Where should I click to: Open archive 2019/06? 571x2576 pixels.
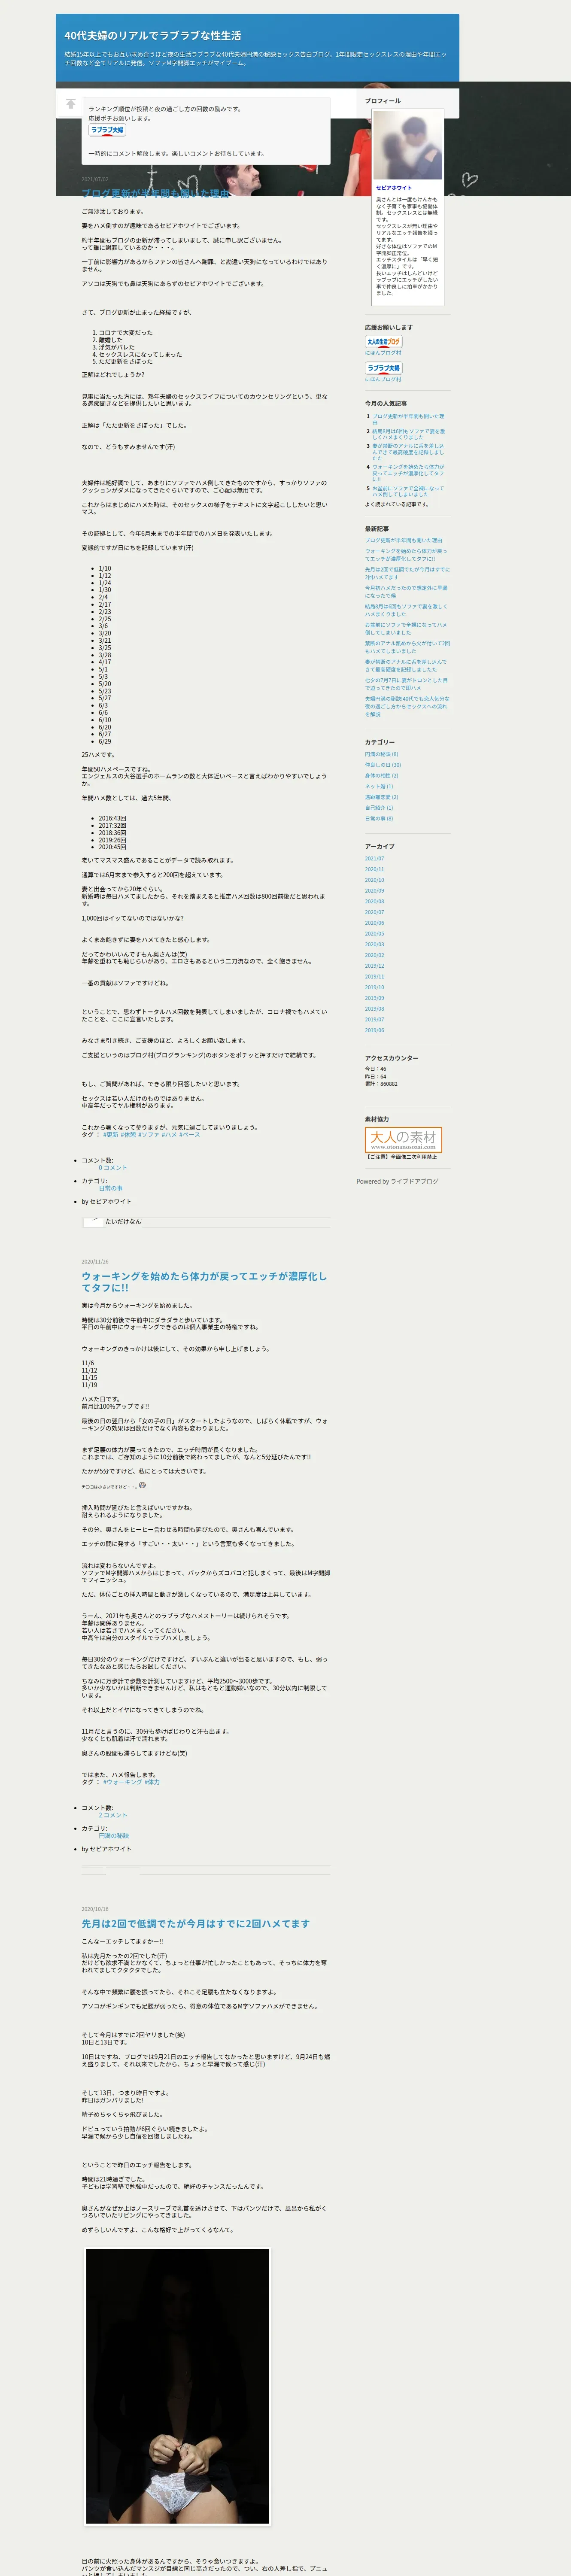[374, 1030]
